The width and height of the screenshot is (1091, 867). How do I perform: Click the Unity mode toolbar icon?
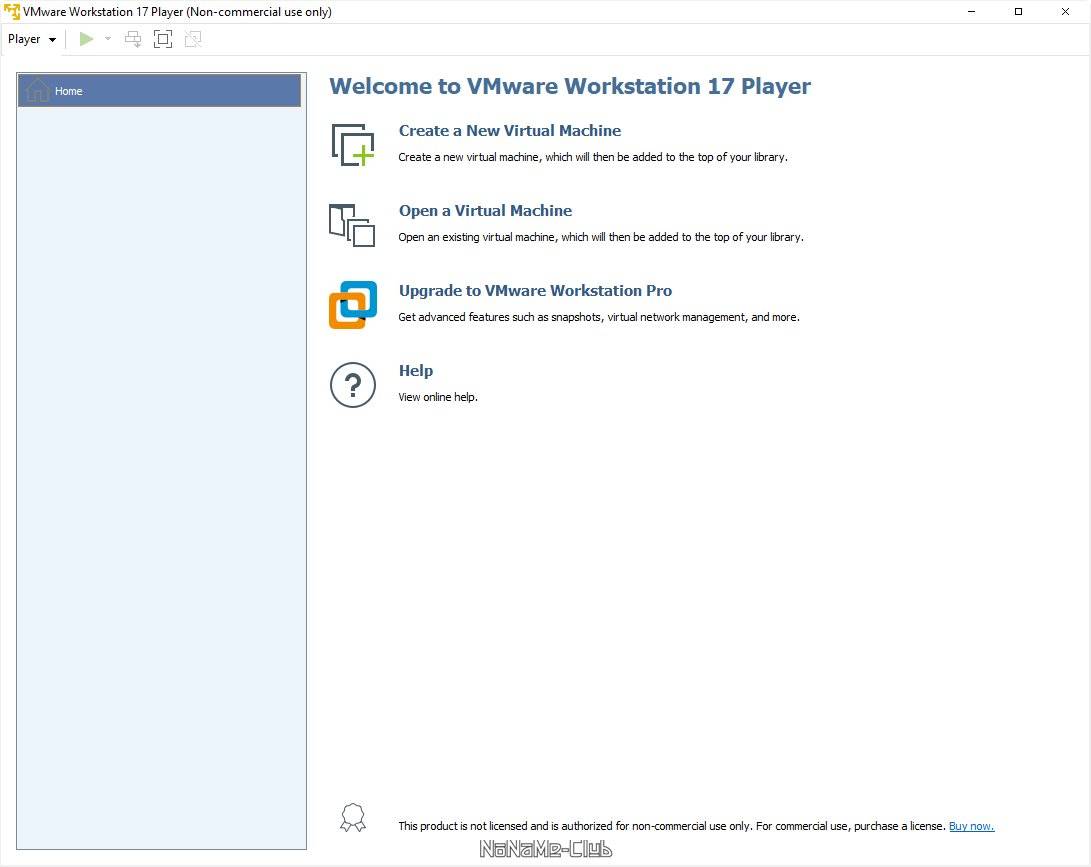point(193,39)
